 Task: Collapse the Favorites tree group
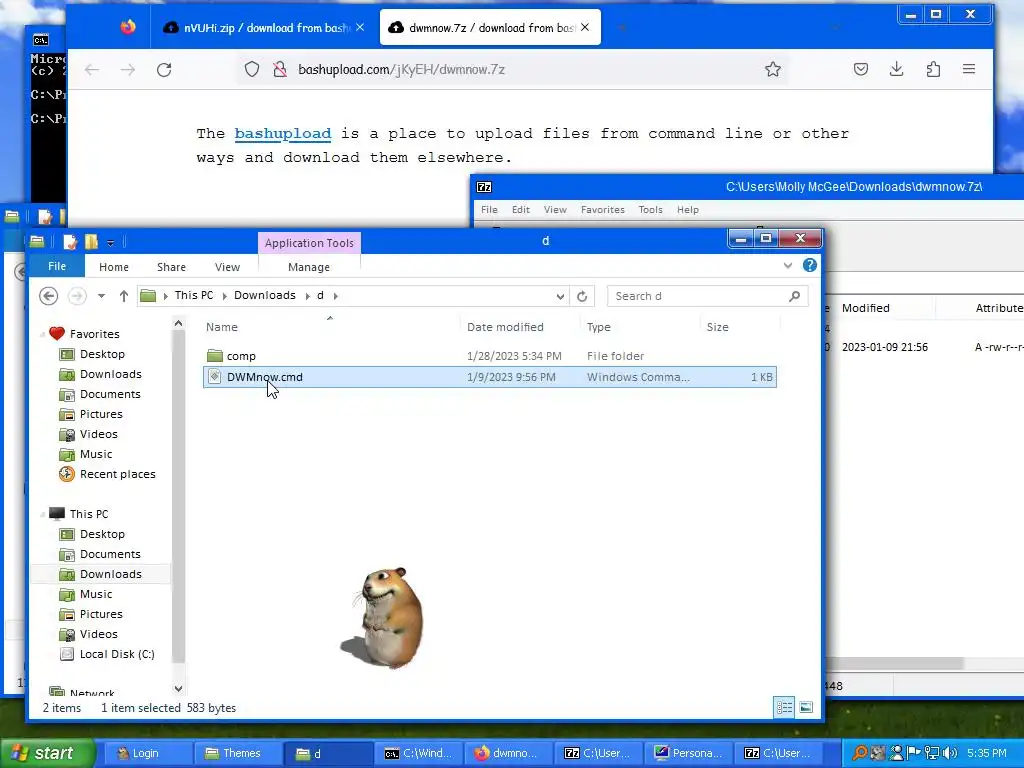click(42, 334)
